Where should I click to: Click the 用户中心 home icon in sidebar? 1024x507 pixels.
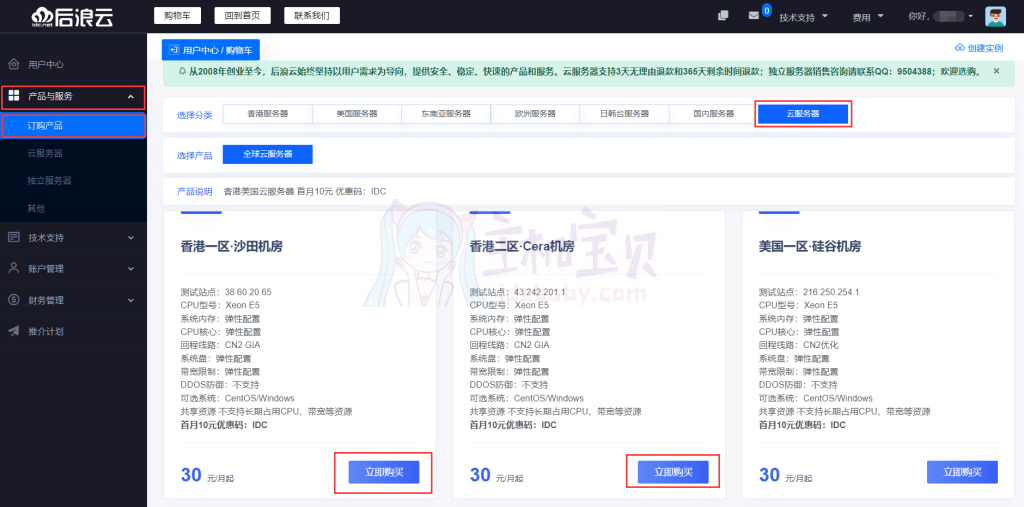click(14, 64)
